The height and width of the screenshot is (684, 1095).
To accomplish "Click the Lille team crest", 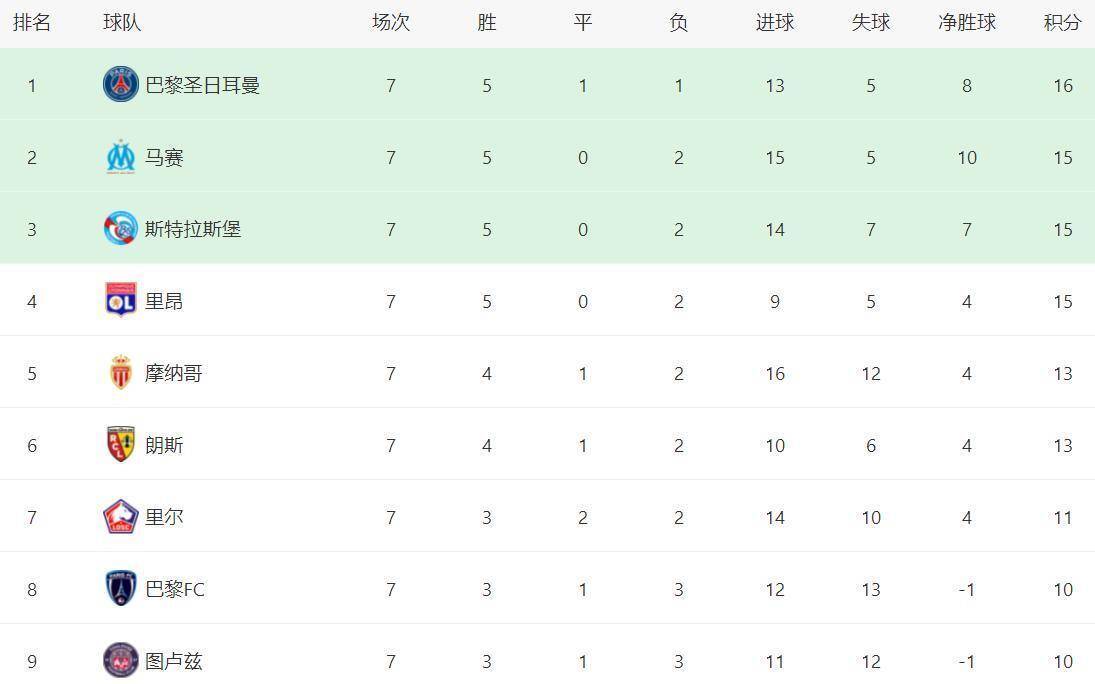I will (x=121, y=517).
